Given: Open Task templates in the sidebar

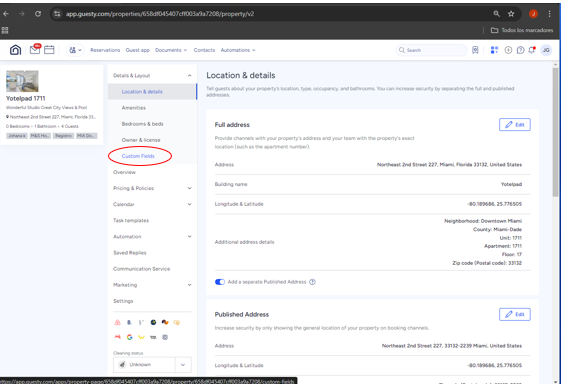Looking at the screenshot, I should click(131, 220).
